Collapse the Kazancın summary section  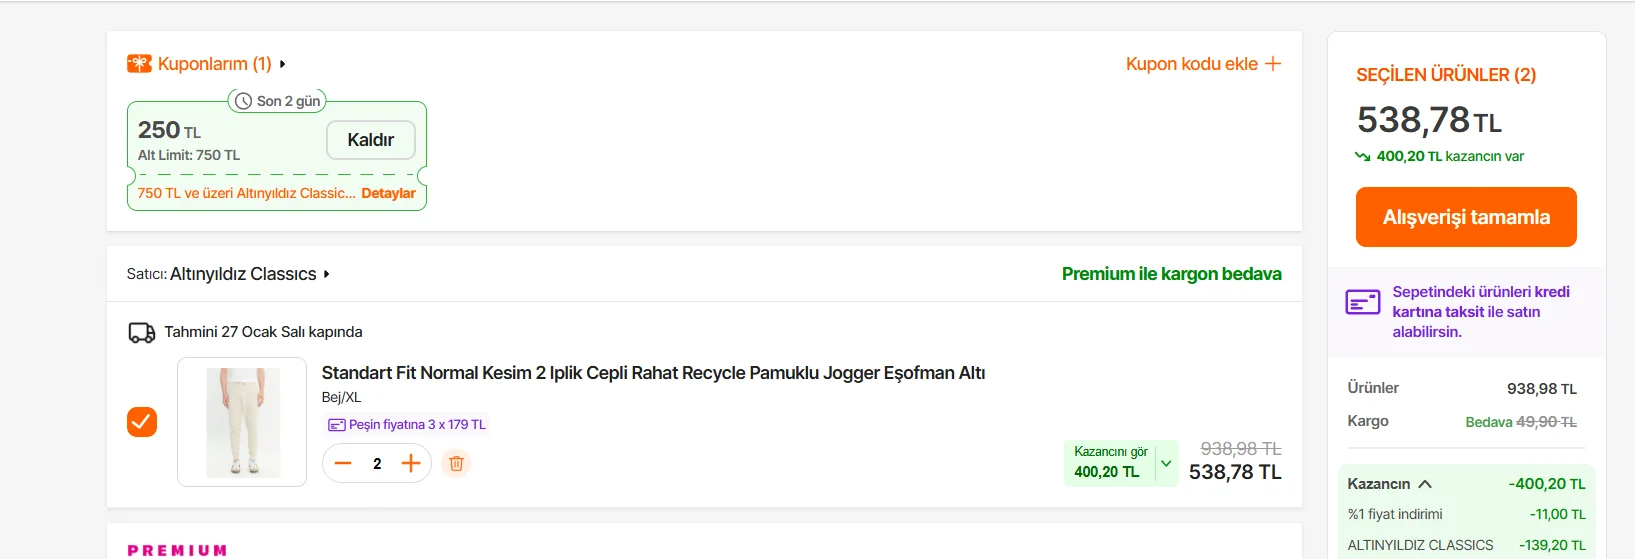1425,484
